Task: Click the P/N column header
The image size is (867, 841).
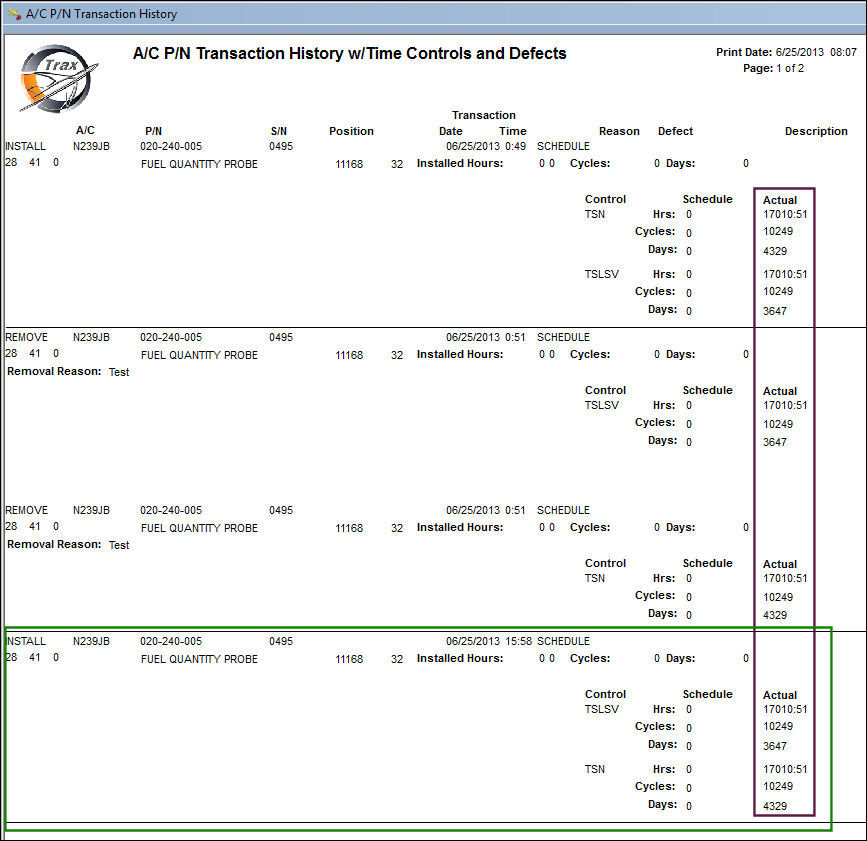Action: 153,131
